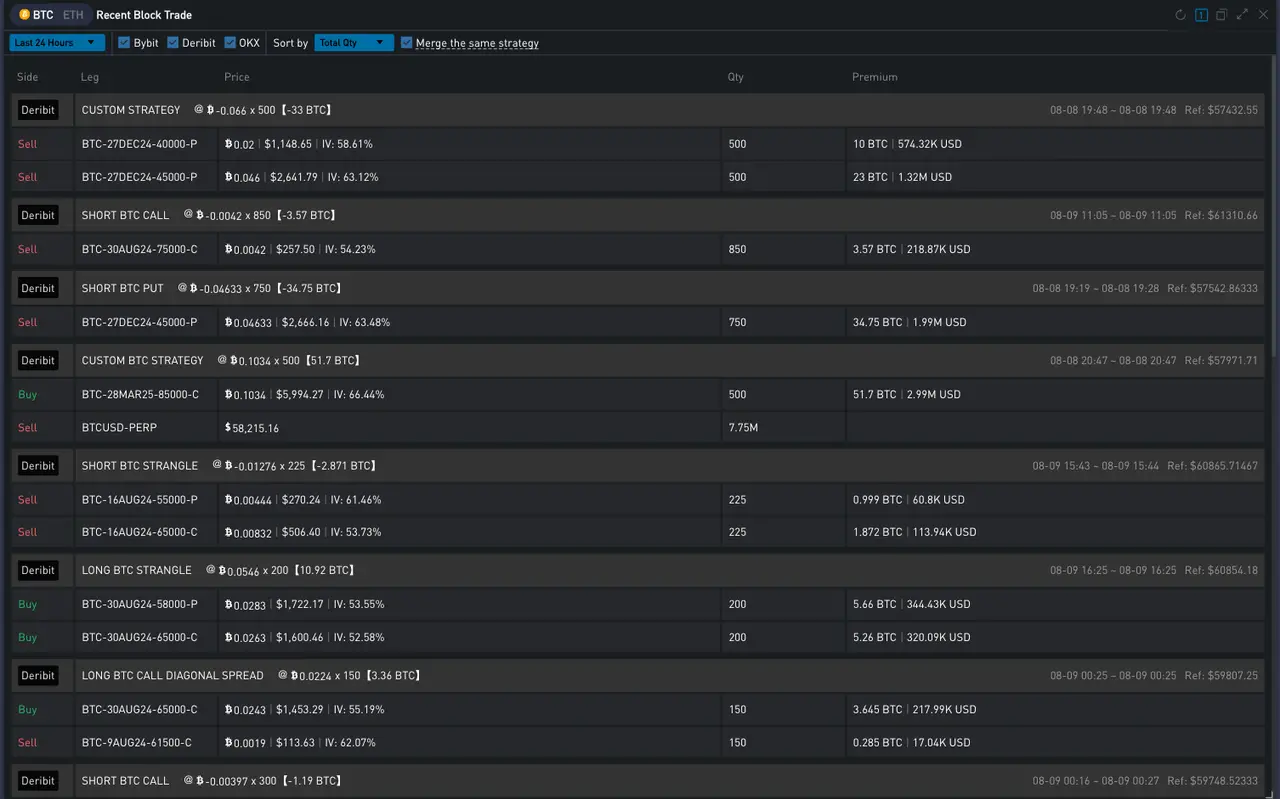
Task: Click the BTCUSD-PERP leg name
Action: 119,428
